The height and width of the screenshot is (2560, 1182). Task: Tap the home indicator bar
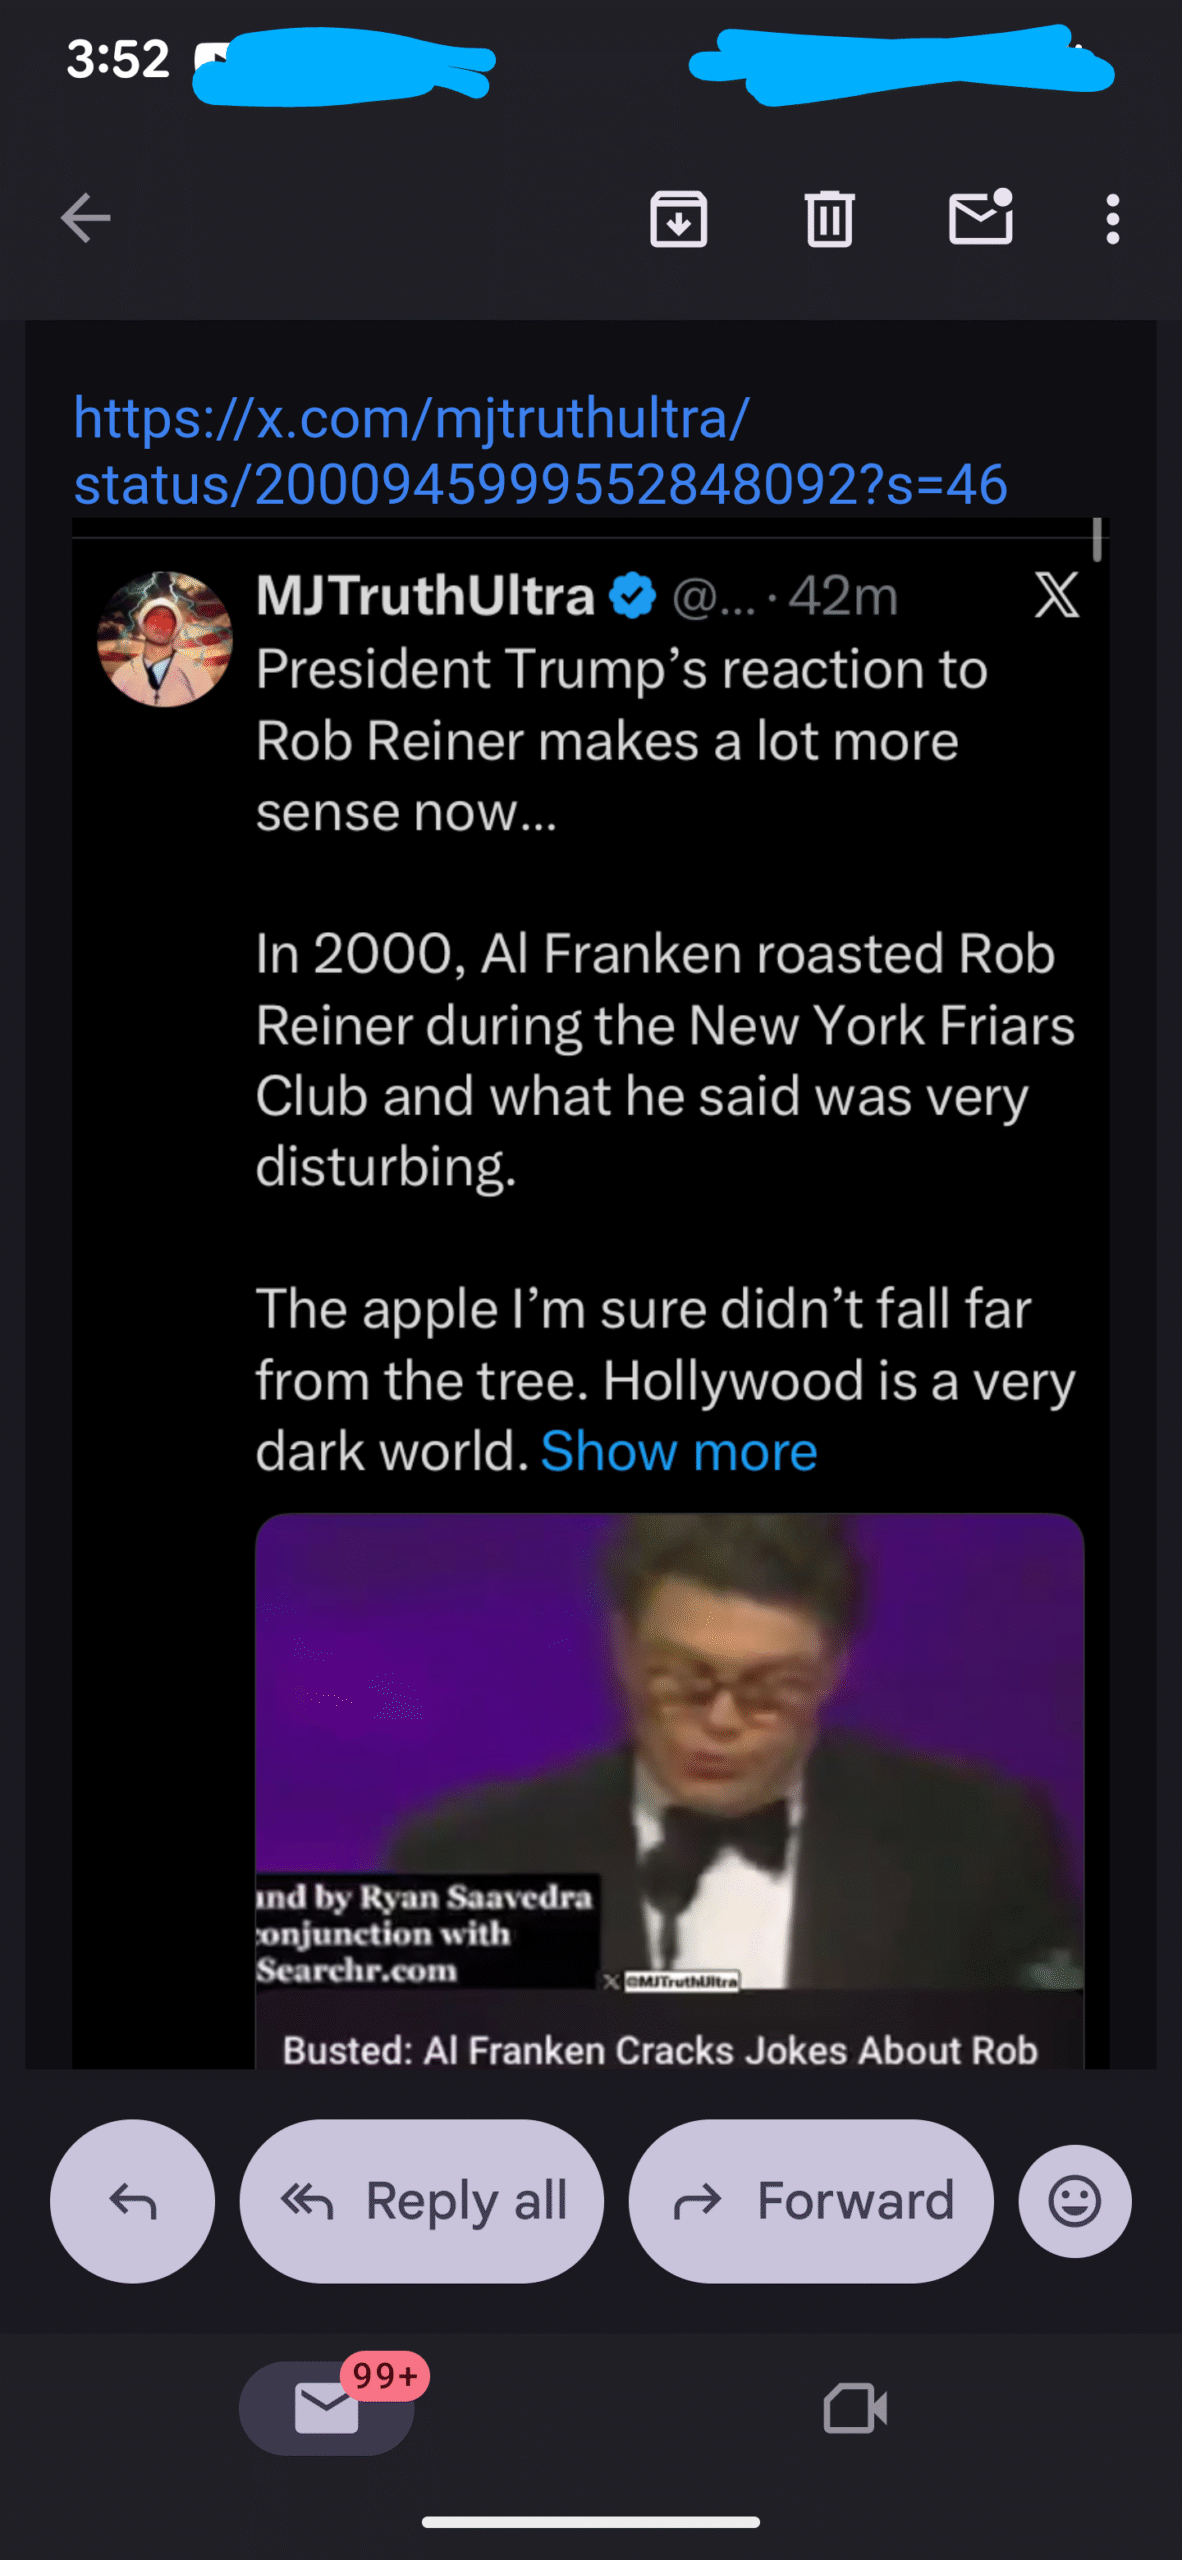tap(590, 2522)
